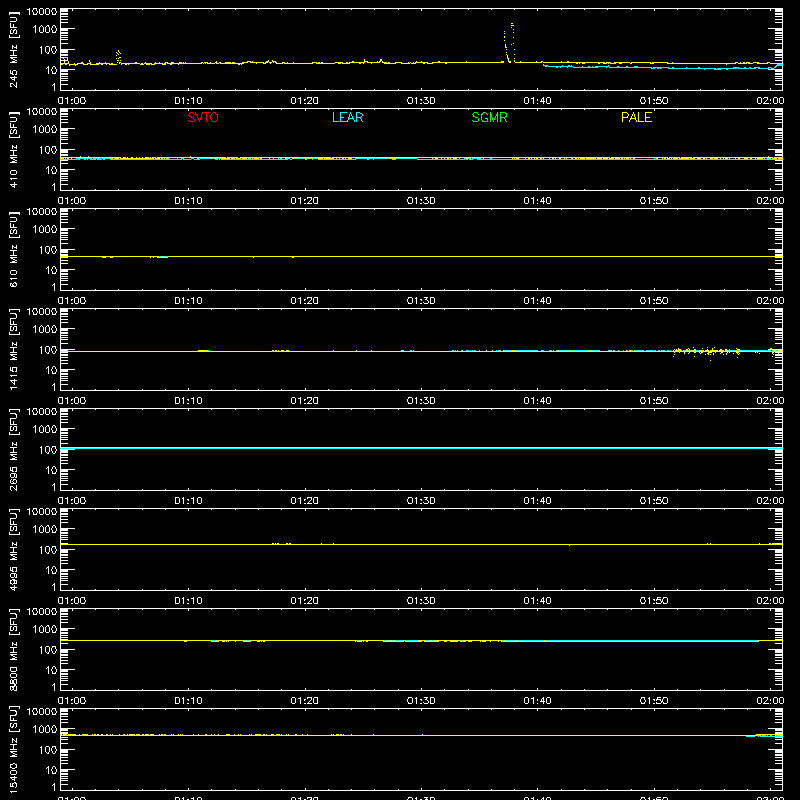Click the cyan LEAR station label
This screenshot has height=800, width=800.
pyautogui.click(x=347, y=117)
